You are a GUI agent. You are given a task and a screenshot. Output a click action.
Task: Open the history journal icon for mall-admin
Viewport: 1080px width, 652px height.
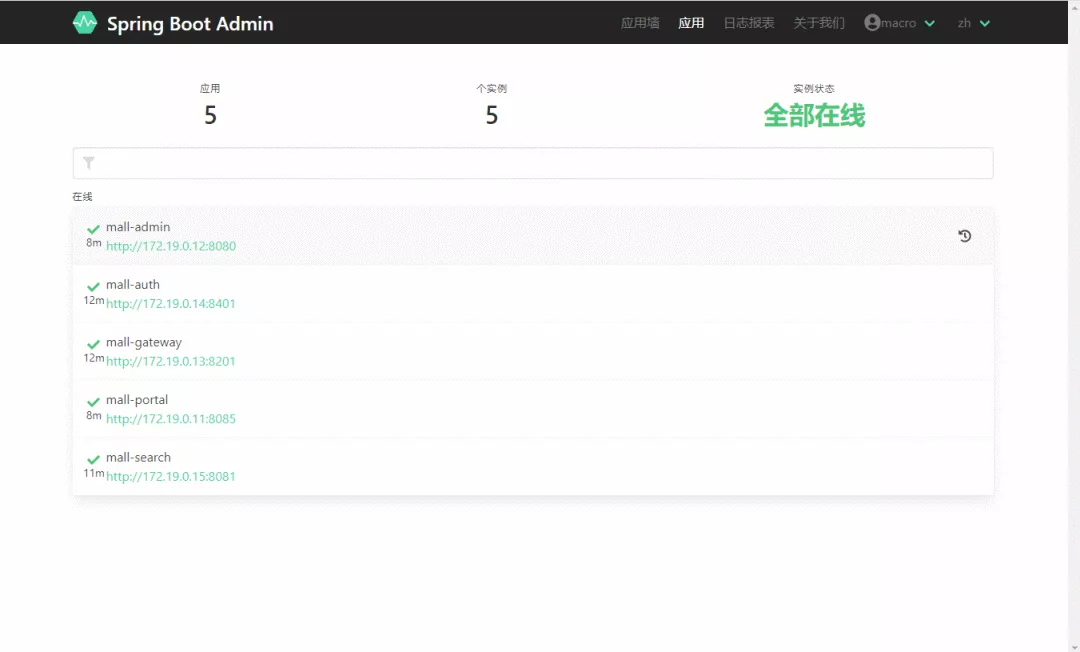pos(964,236)
